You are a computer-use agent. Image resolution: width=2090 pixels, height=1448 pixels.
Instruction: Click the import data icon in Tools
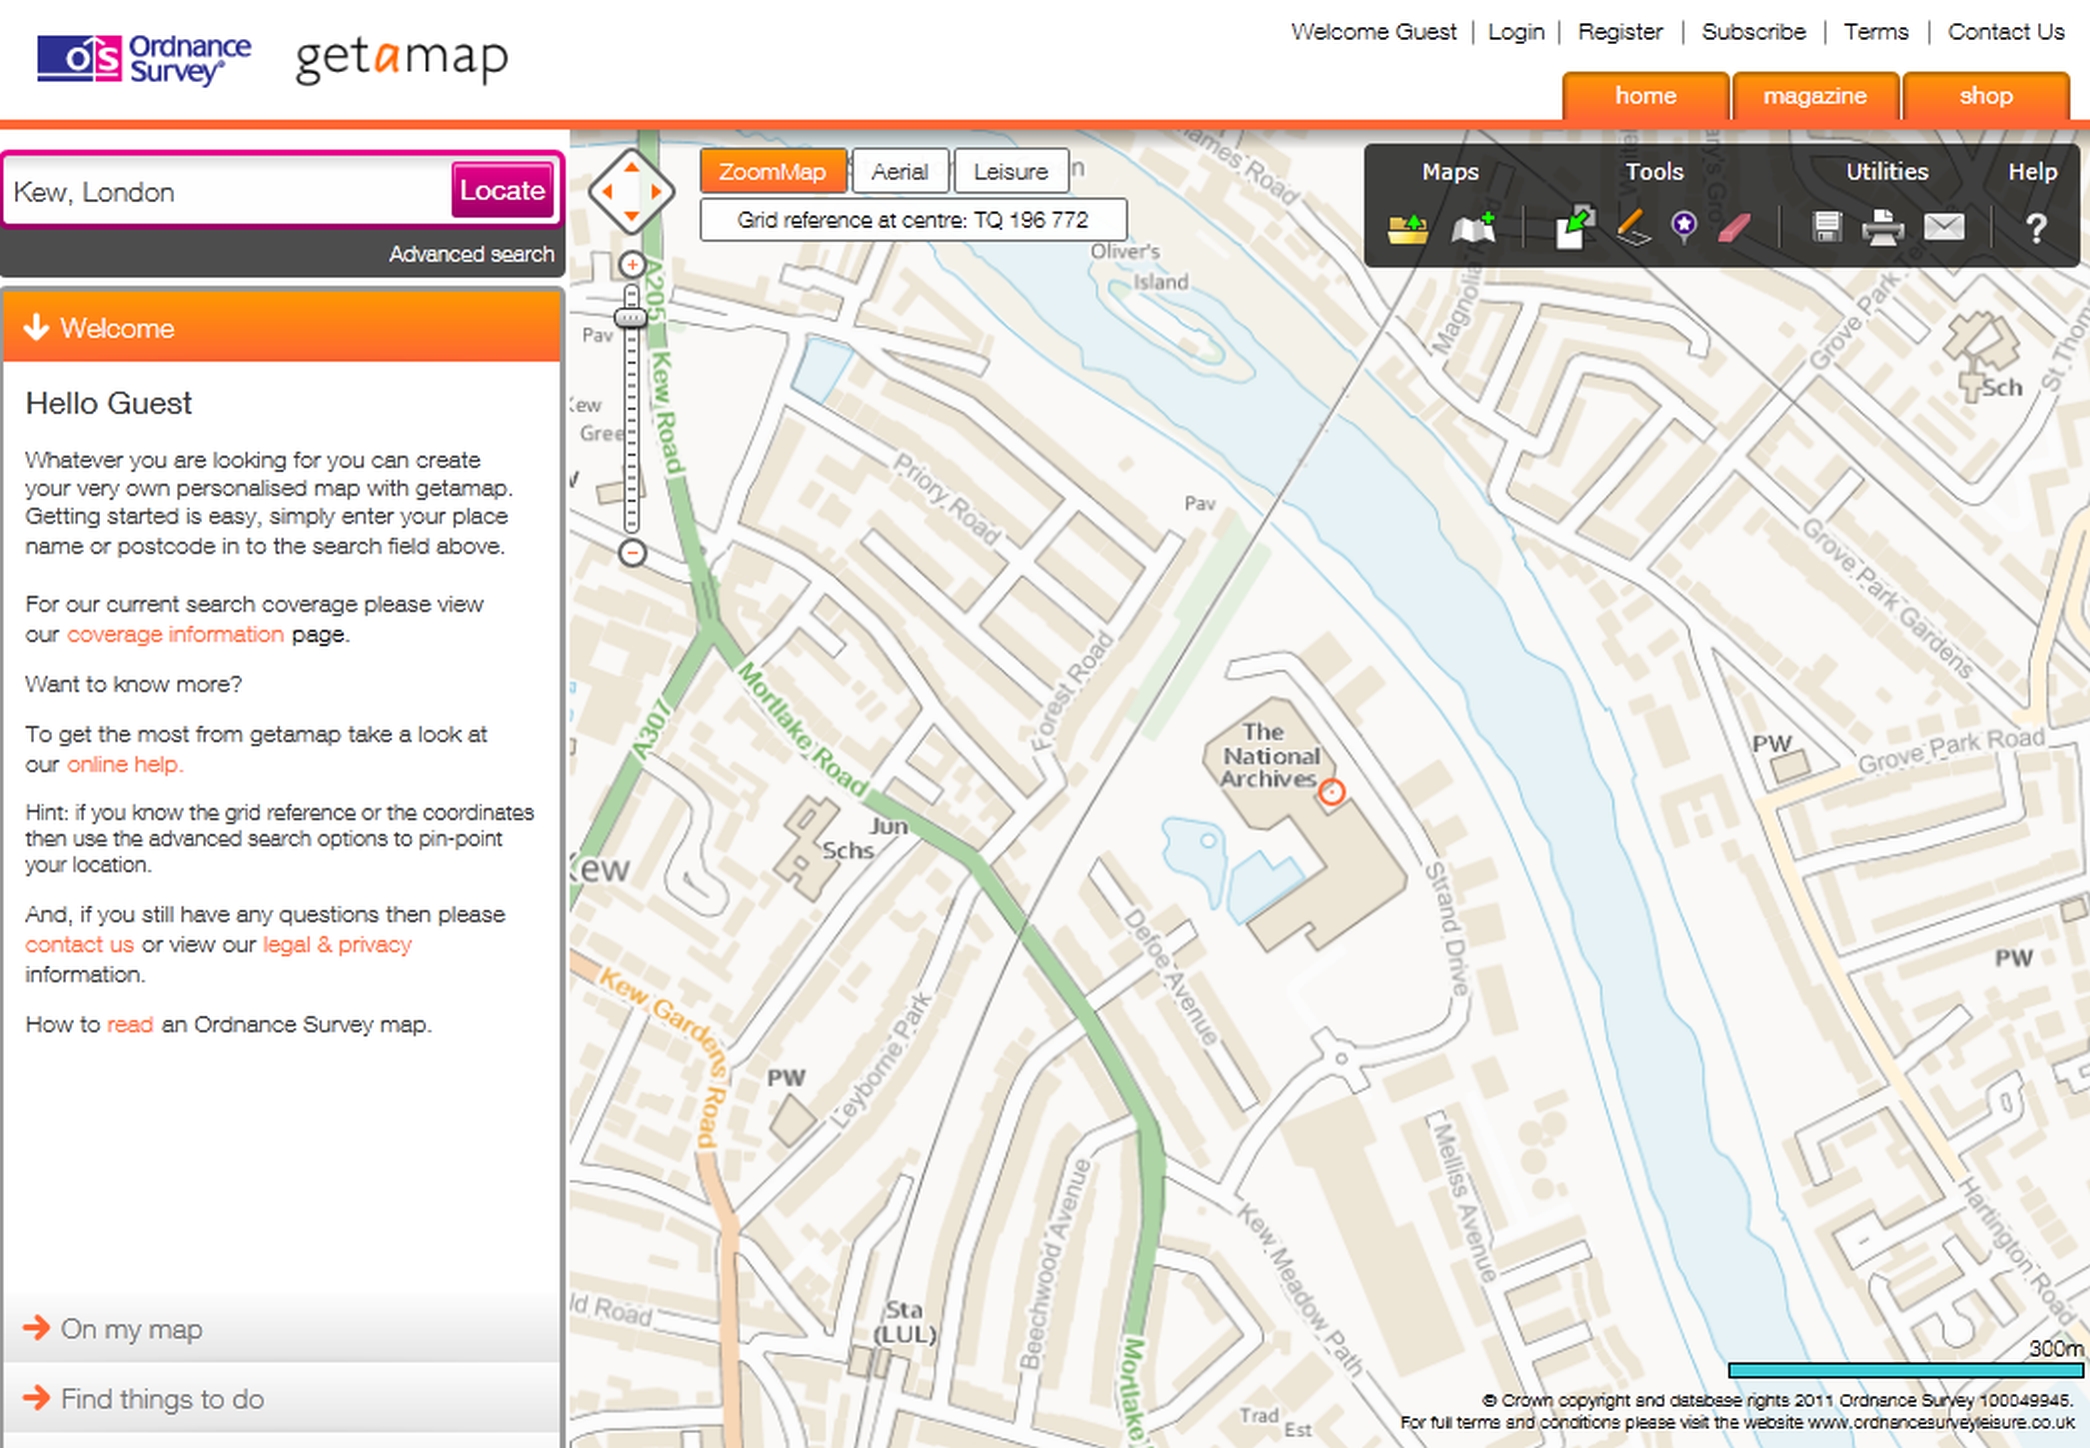click(1575, 228)
